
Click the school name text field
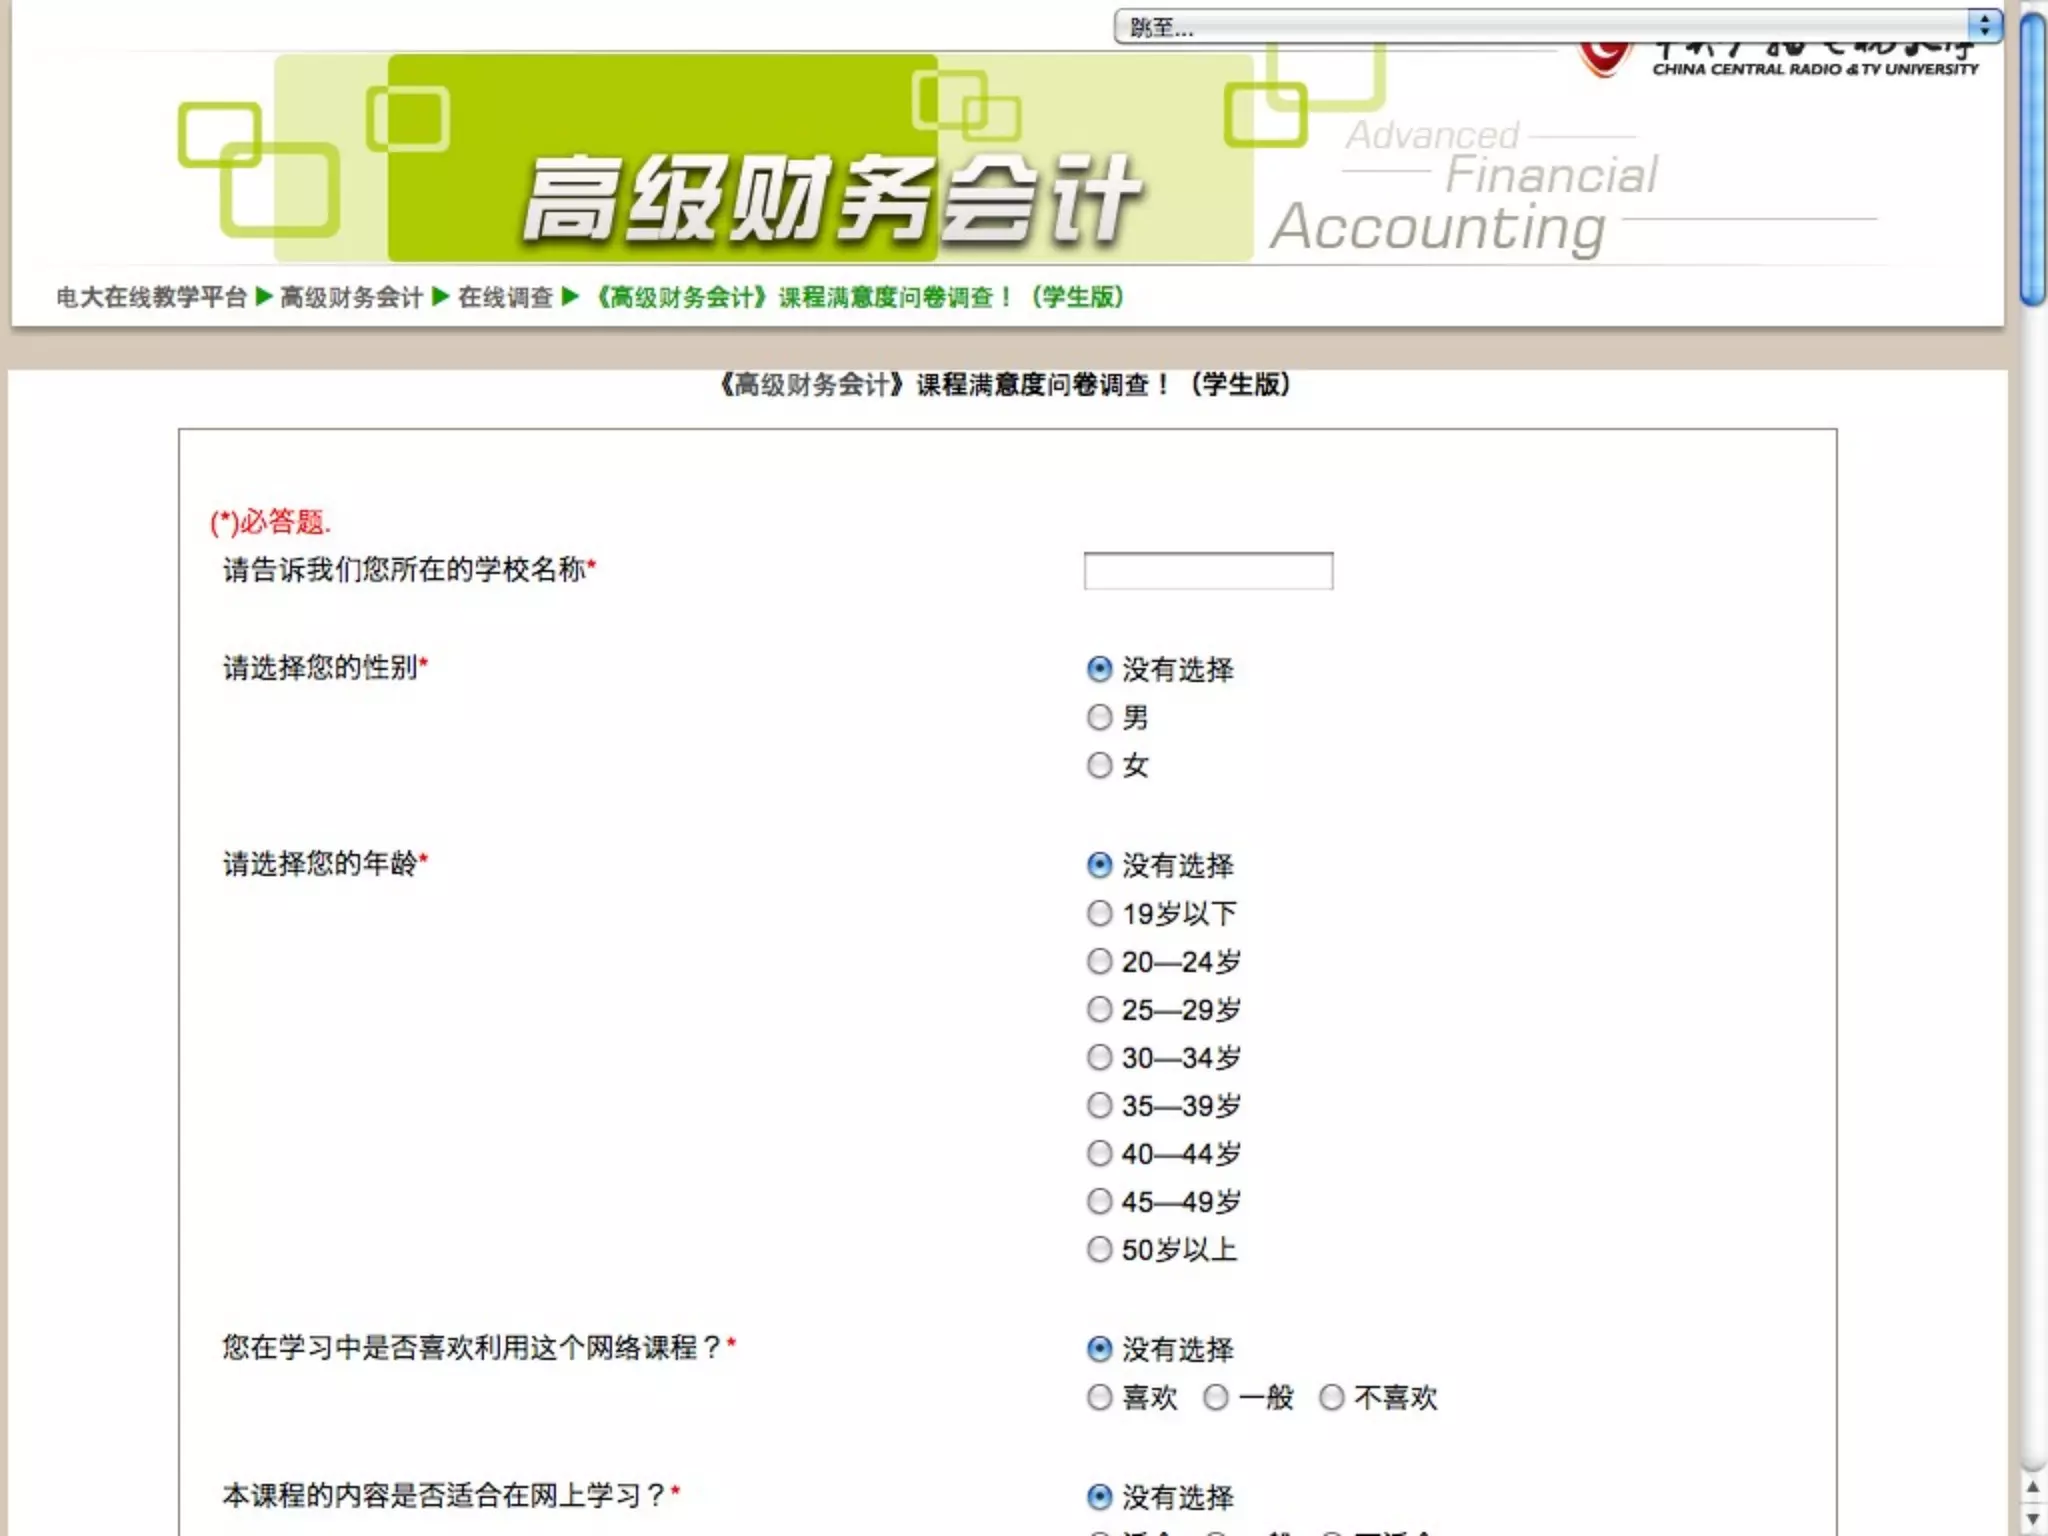[1208, 571]
